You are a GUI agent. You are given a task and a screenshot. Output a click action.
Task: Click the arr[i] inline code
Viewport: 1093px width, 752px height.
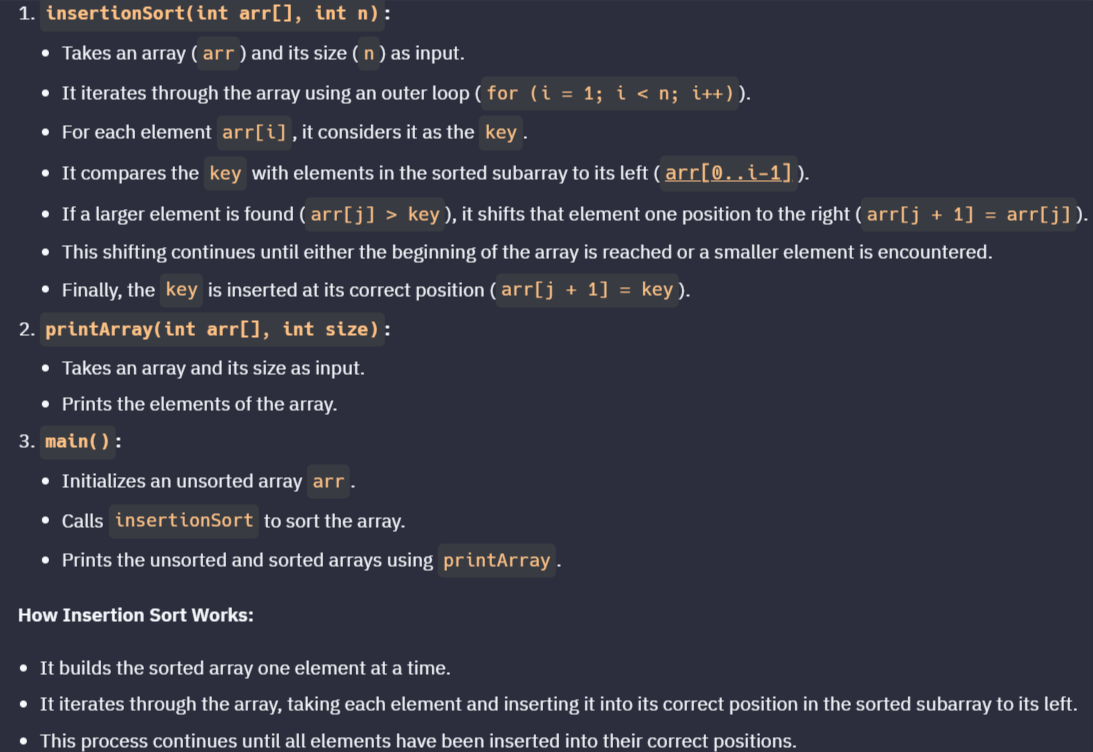(254, 132)
